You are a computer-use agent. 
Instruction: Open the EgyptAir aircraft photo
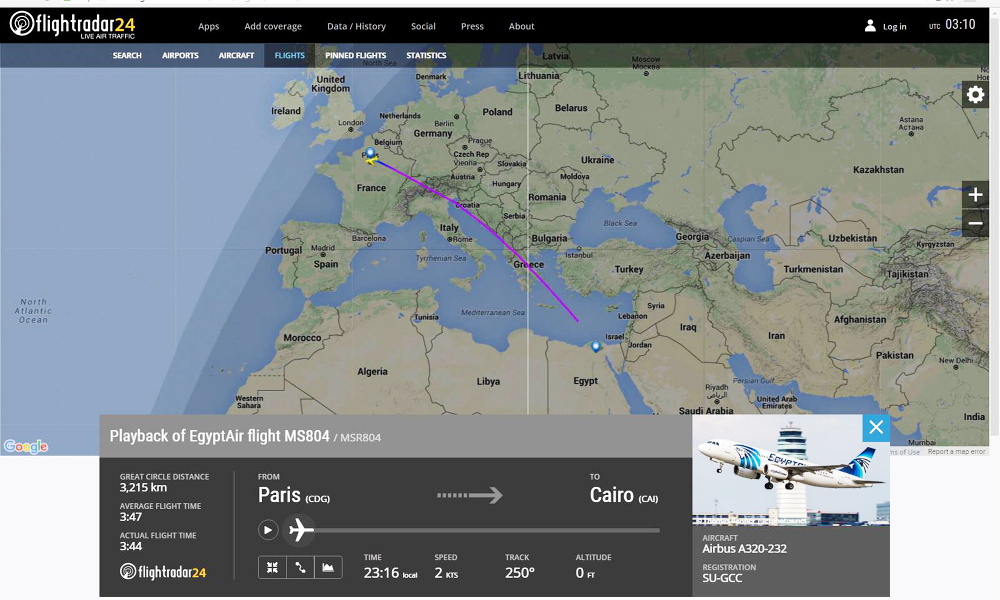(x=791, y=471)
